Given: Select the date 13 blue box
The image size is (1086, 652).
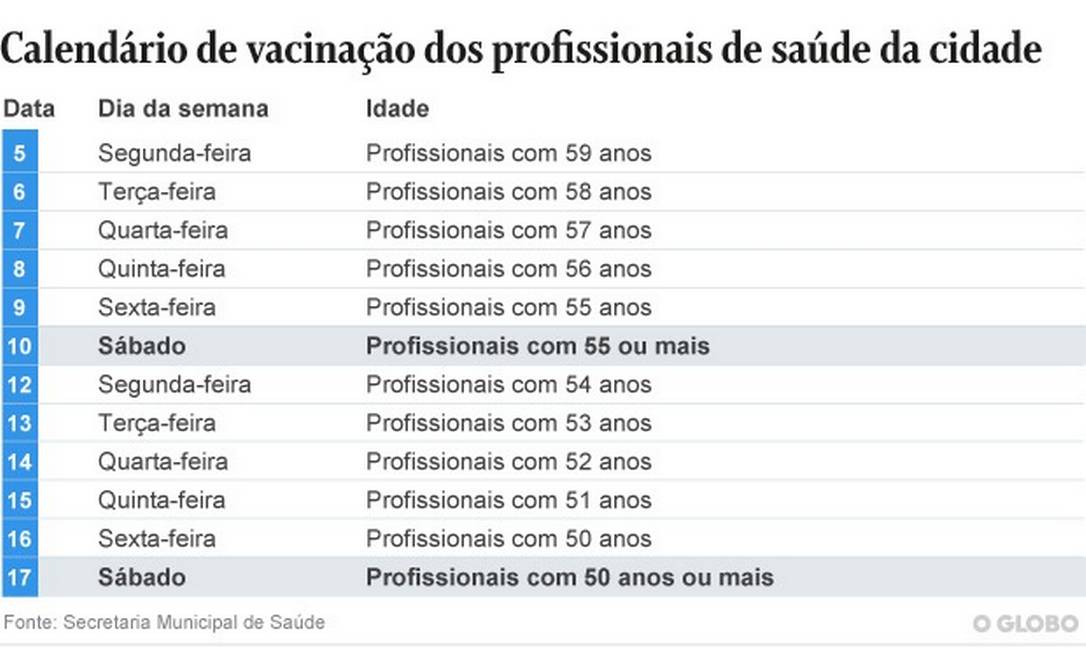Looking at the screenshot, I should tap(20, 423).
